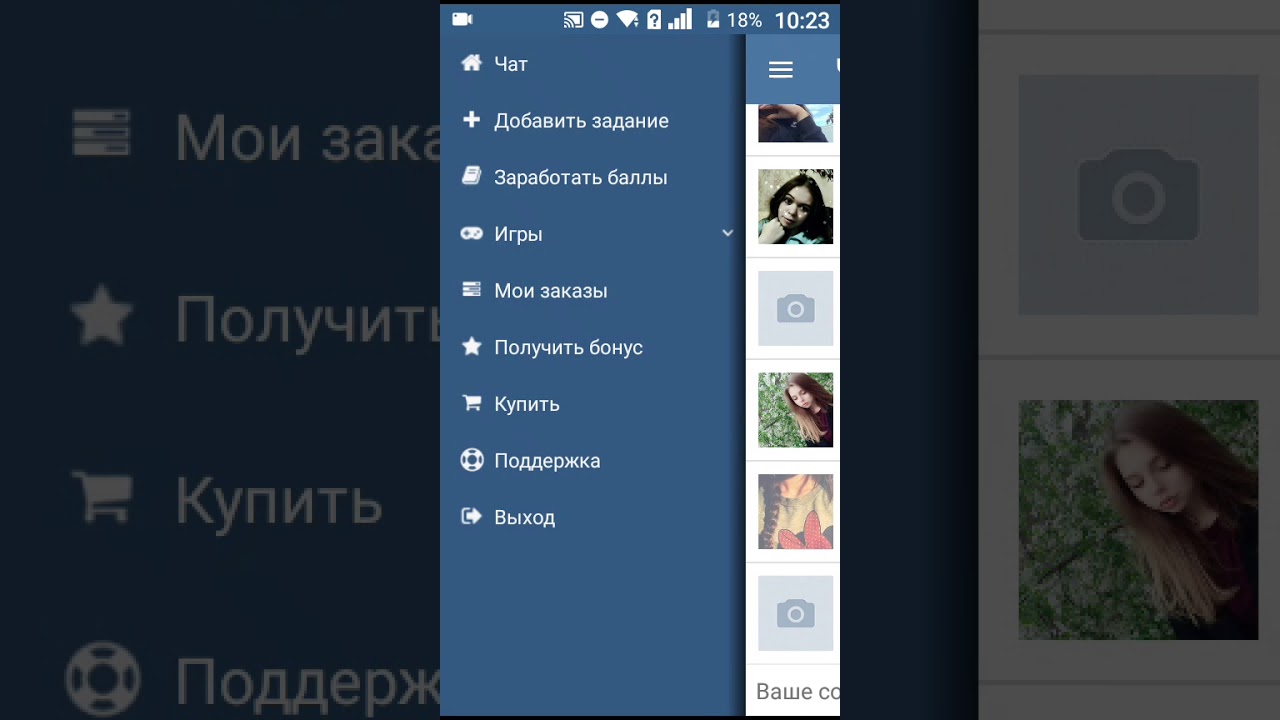
Task: Open the dark-haired girl avatar in chat list
Action: coord(796,207)
